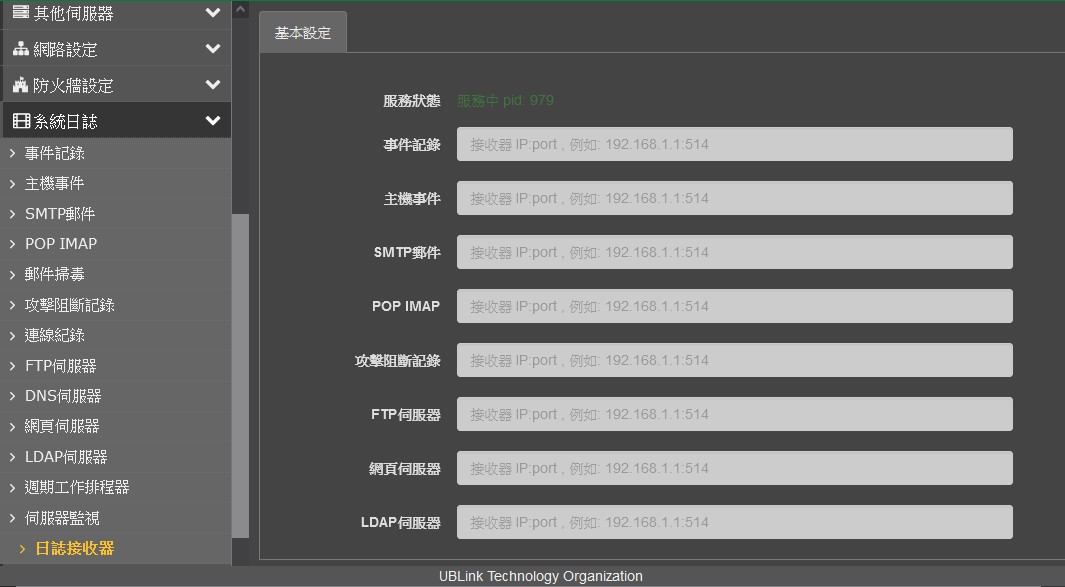Click the network icon beside 網路設定
Image resolution: width=1065 pixels, height=587 pixels.
coord(20,49)
